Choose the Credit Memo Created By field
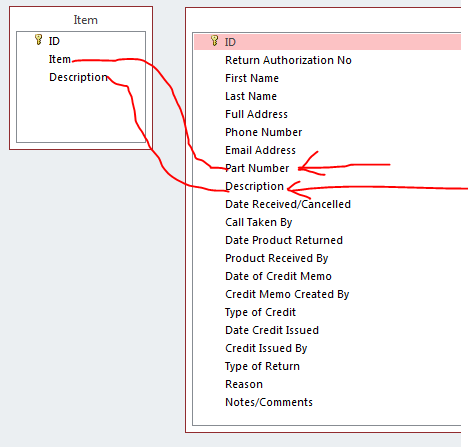This screenshot has height=447, width=468. point(287,294)
